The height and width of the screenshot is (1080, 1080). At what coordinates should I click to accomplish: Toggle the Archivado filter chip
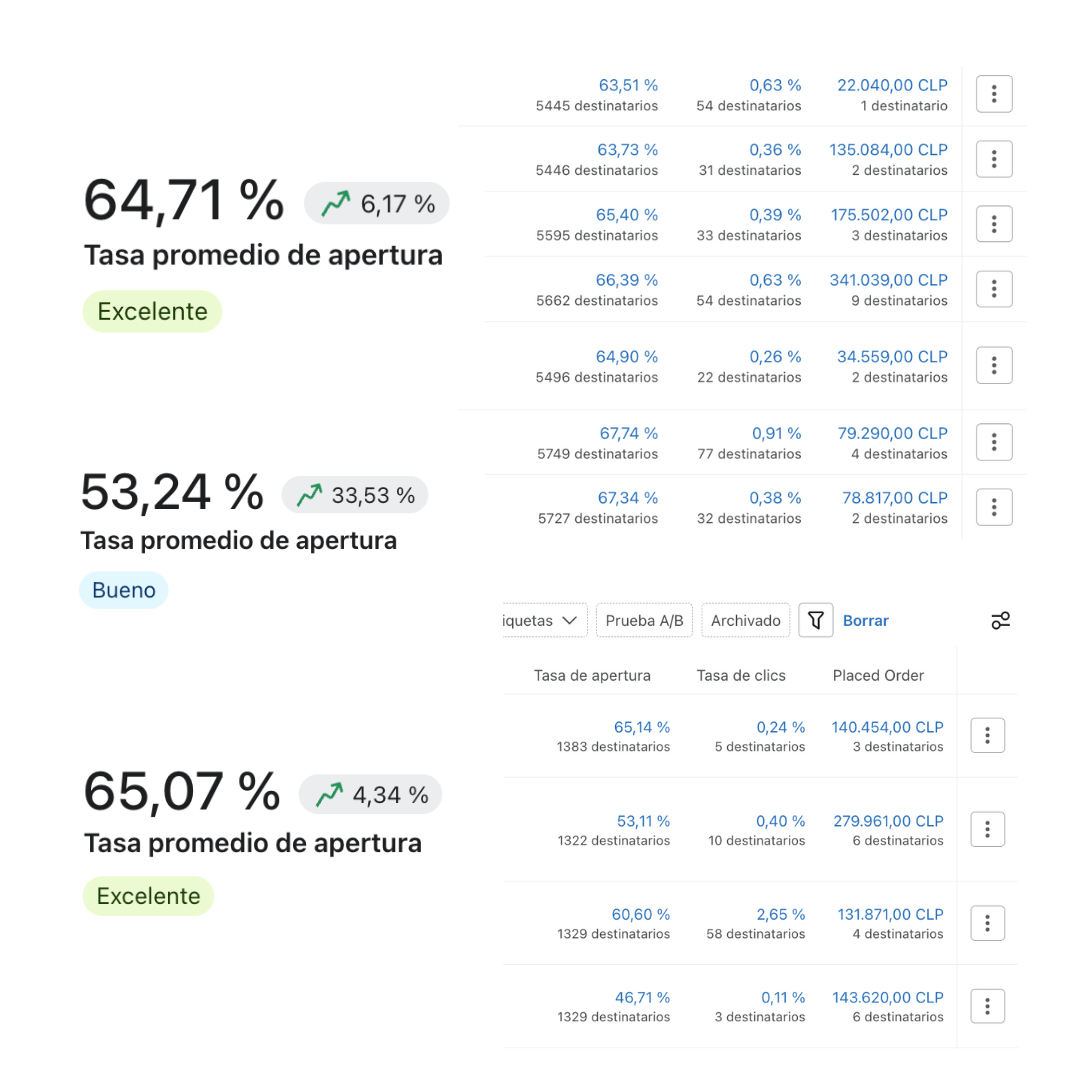[745, 620]
